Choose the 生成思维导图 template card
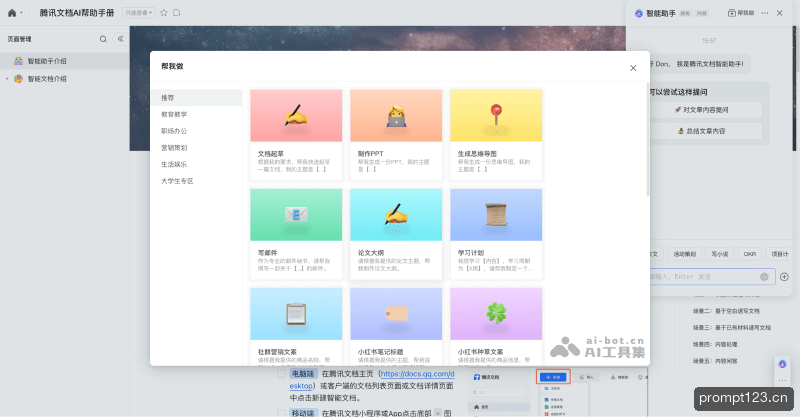Image resolution: width=800 pixels, height=417 pixels. (496, 135)
